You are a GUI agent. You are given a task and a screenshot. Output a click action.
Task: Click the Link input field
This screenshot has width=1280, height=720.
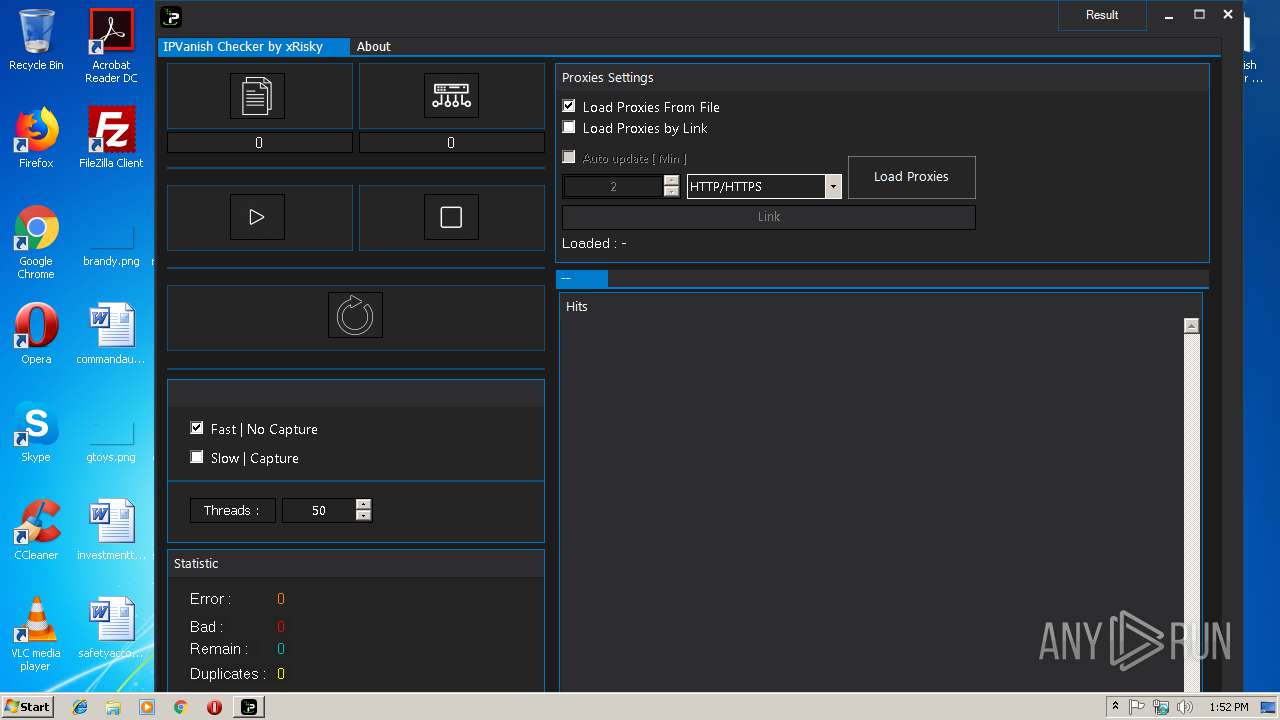[768, 217]
